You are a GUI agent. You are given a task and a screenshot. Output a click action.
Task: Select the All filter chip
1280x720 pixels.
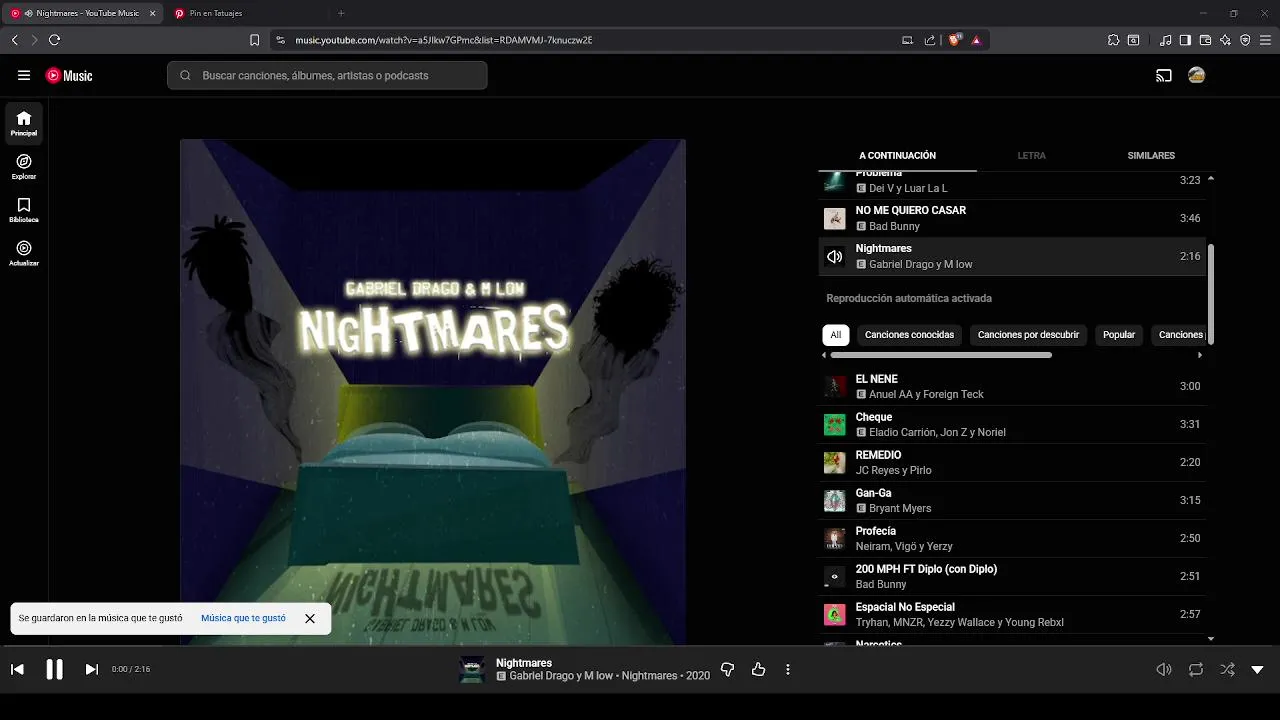click(x=836, y=335)
